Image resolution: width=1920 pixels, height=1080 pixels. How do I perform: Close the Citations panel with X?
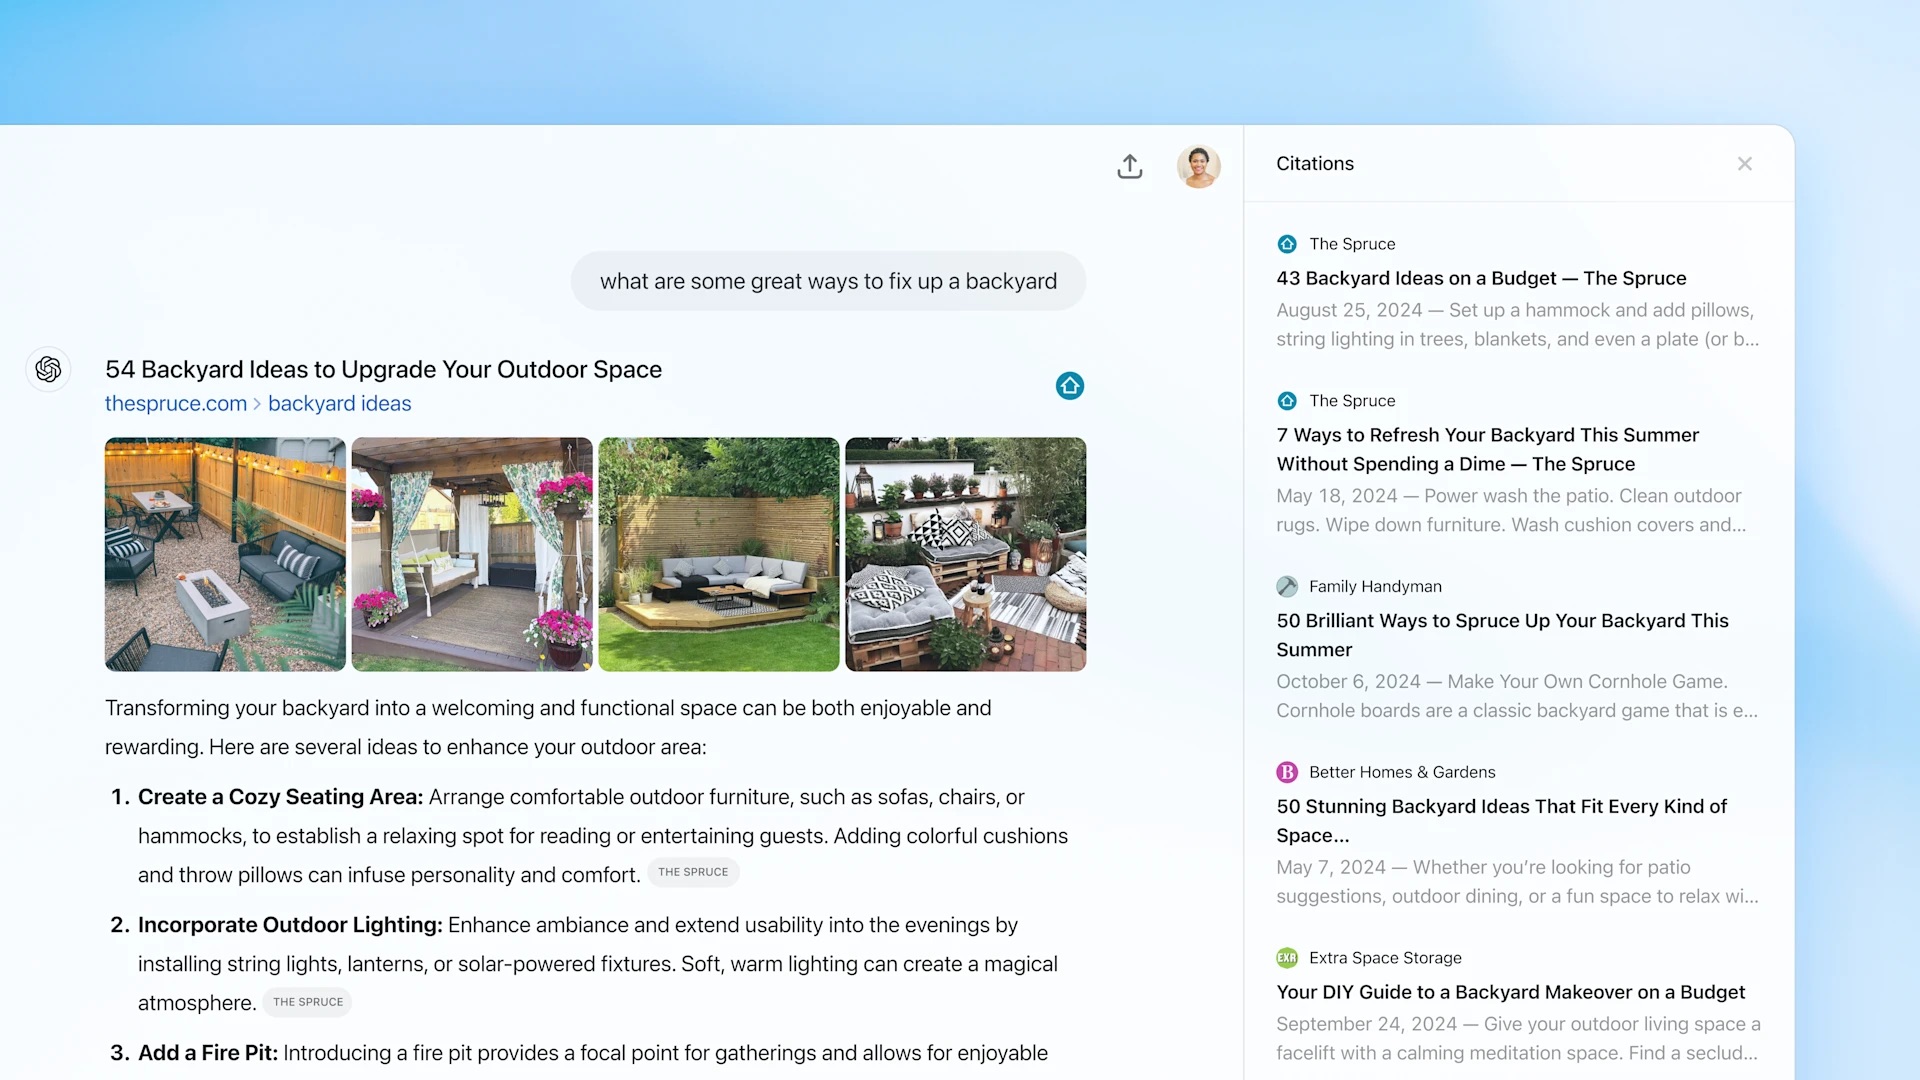(x=1745, y=164)
